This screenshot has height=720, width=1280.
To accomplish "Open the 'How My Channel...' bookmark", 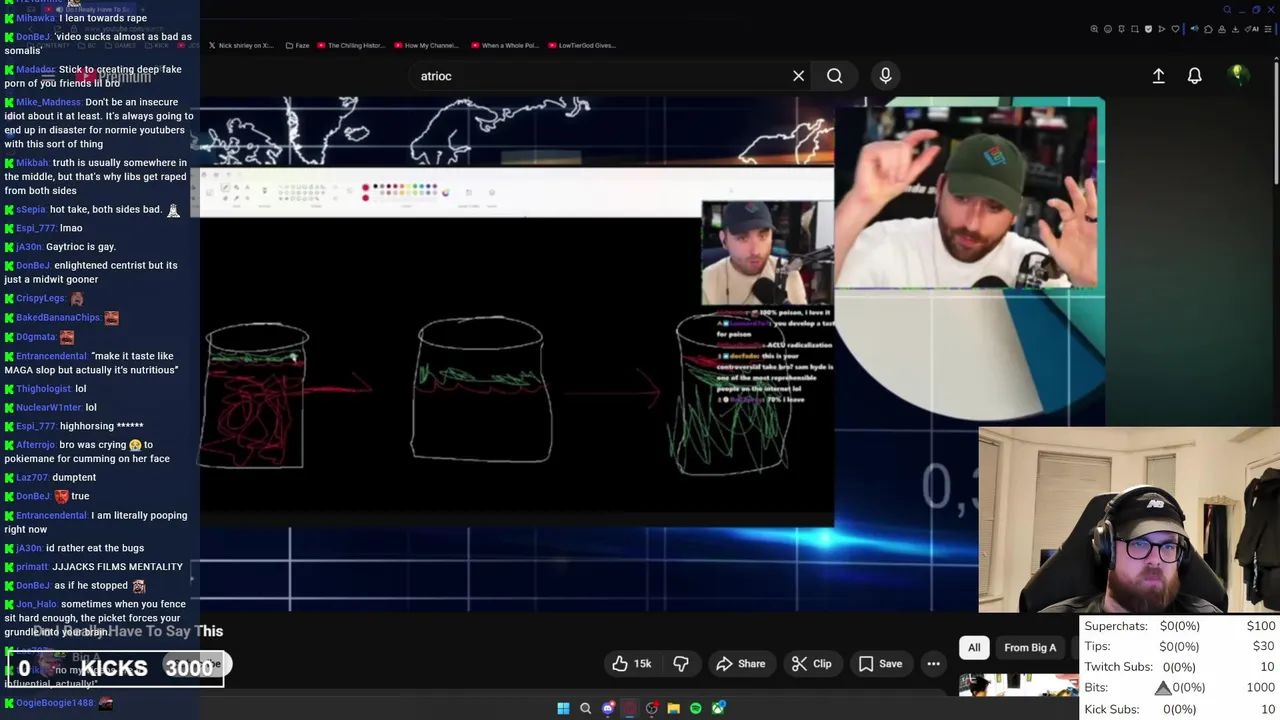I will (427, 45).
